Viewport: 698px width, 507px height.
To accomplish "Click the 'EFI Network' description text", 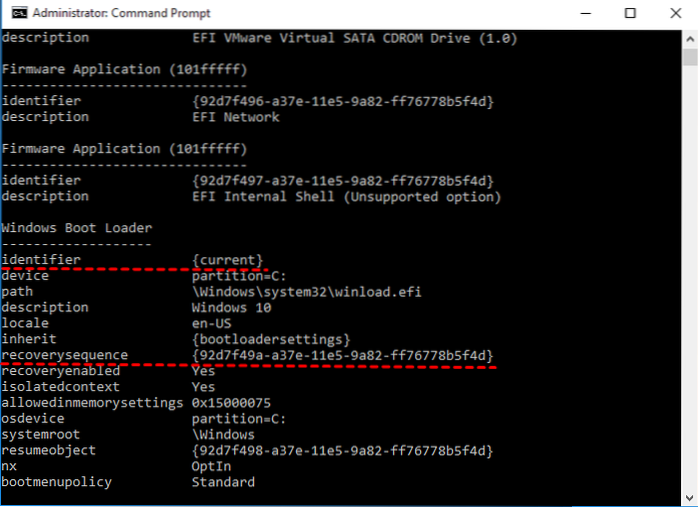I will [235, 117].
